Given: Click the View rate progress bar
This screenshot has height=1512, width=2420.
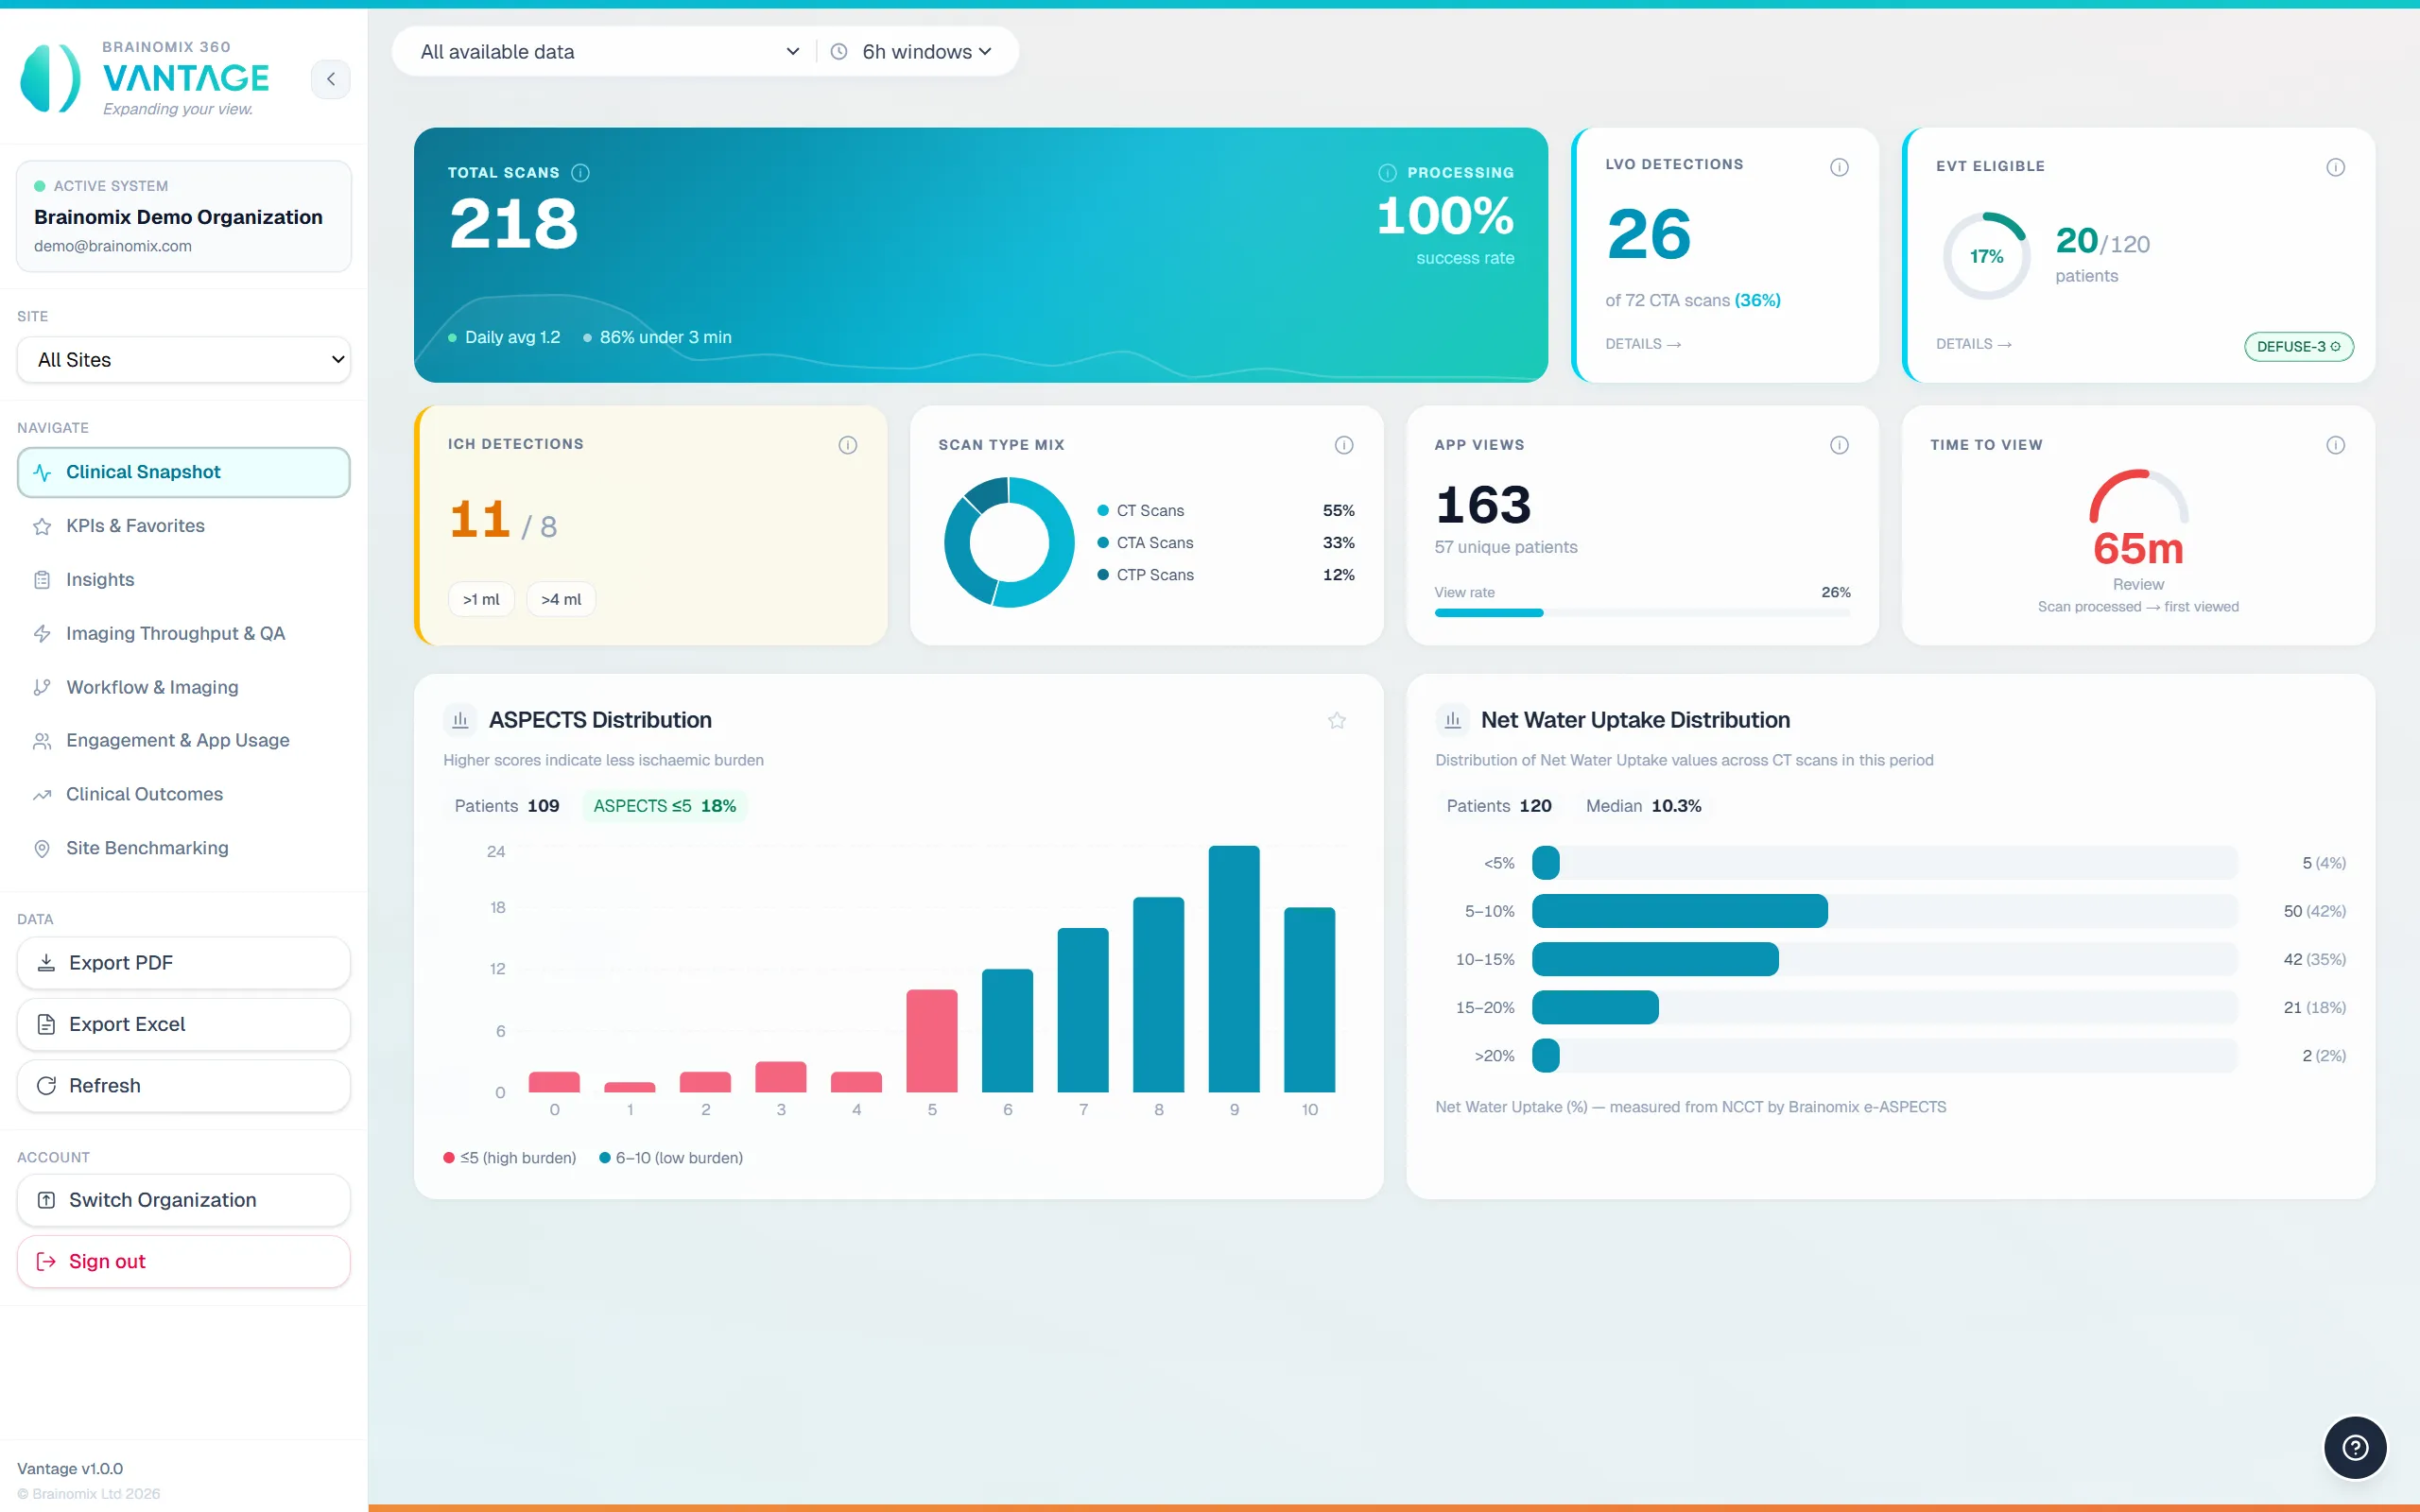Looking at the screenshot, I should click(x=1642, y=613).
